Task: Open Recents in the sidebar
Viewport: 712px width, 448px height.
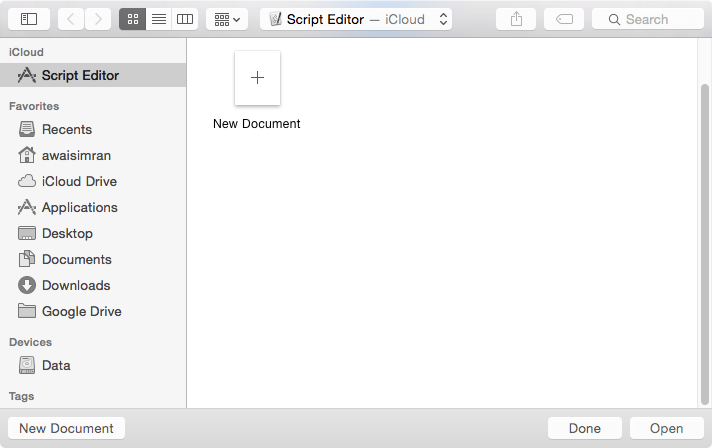Action: (x=93, y=129)
